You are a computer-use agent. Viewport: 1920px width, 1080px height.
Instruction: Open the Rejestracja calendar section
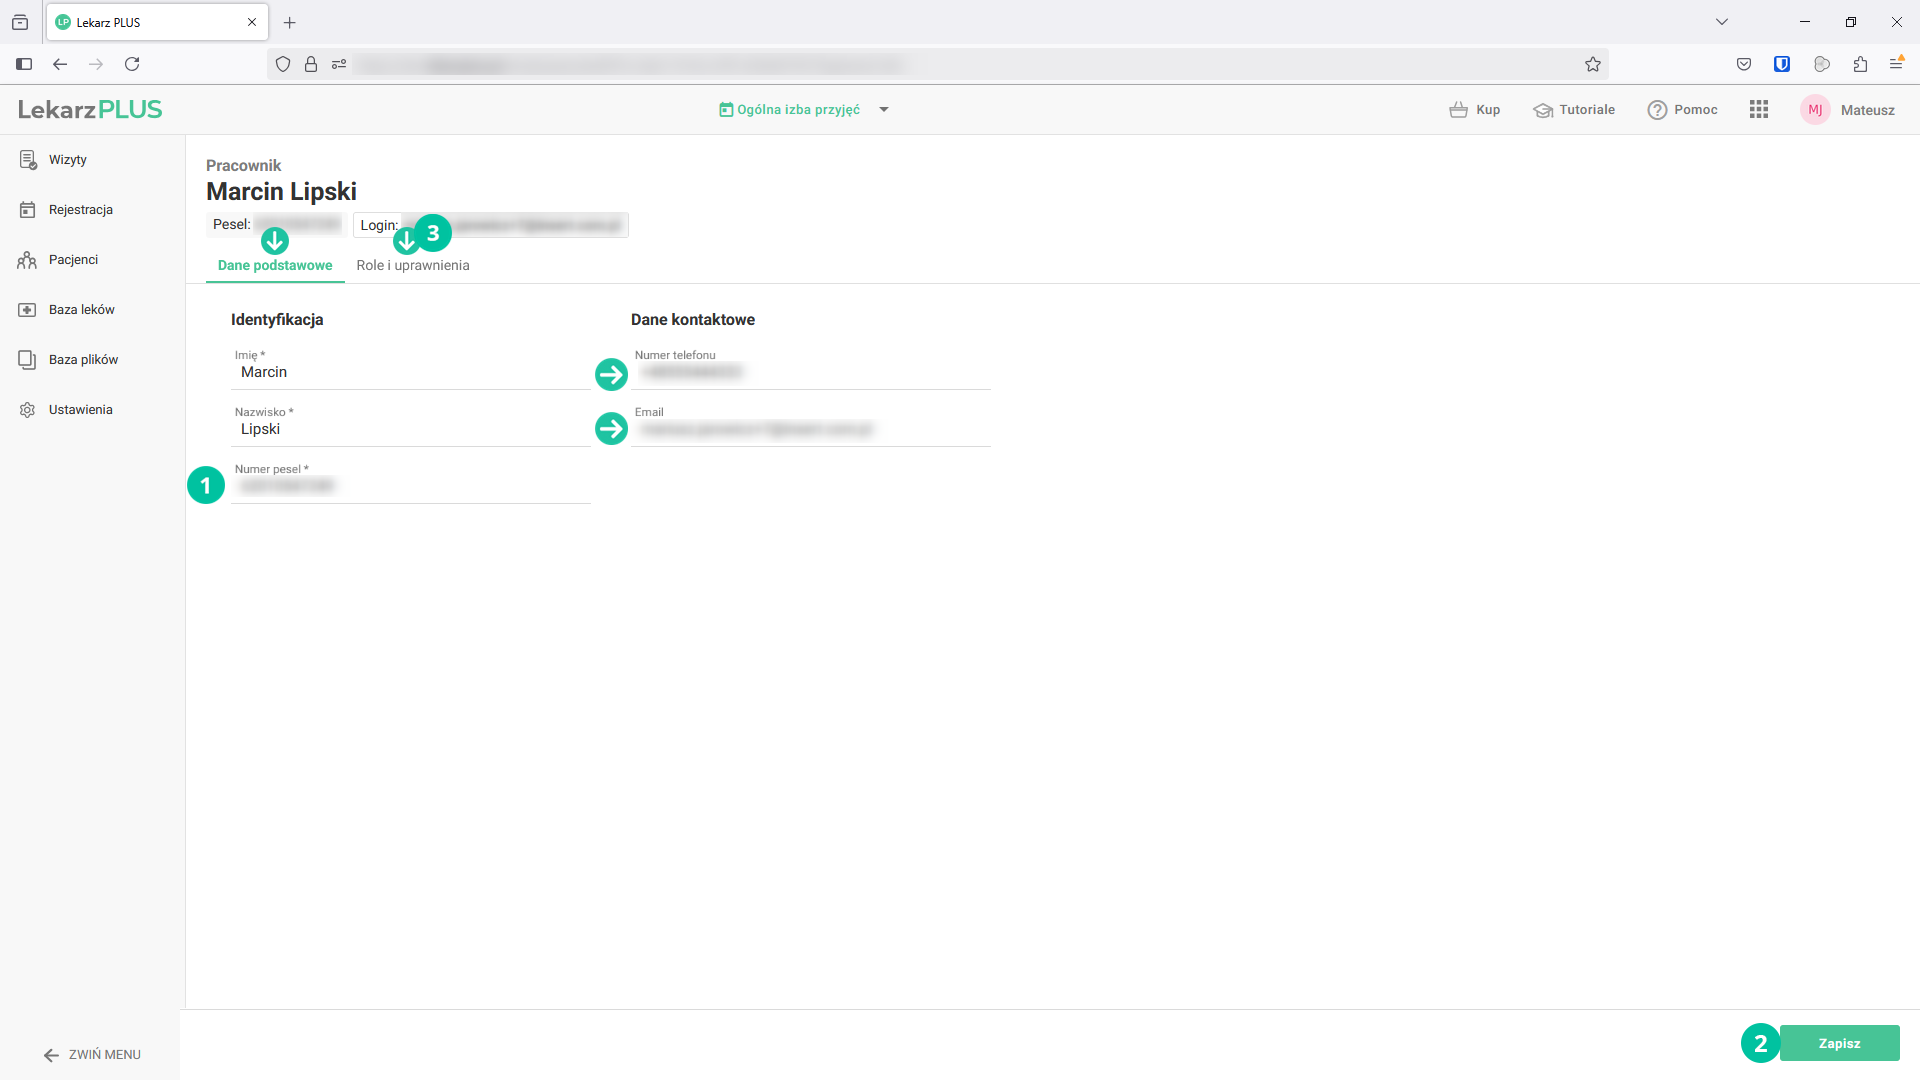(x=80, y=210)
